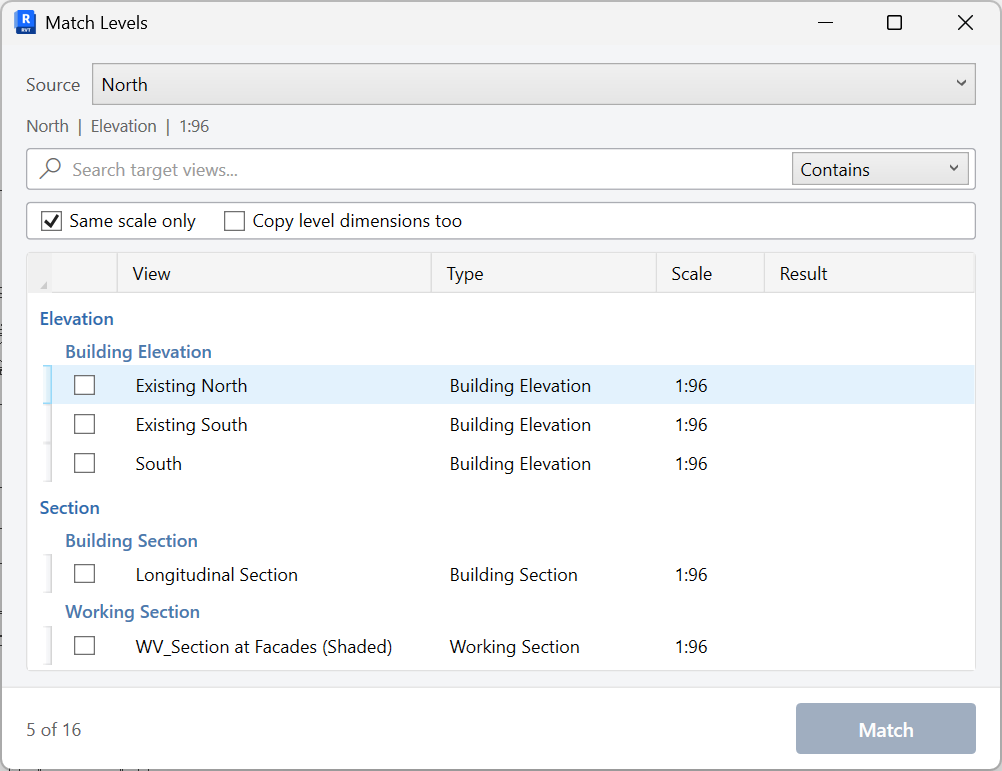
Task: Select Longitudinal Section view name
Action: [x=217, y=575]
